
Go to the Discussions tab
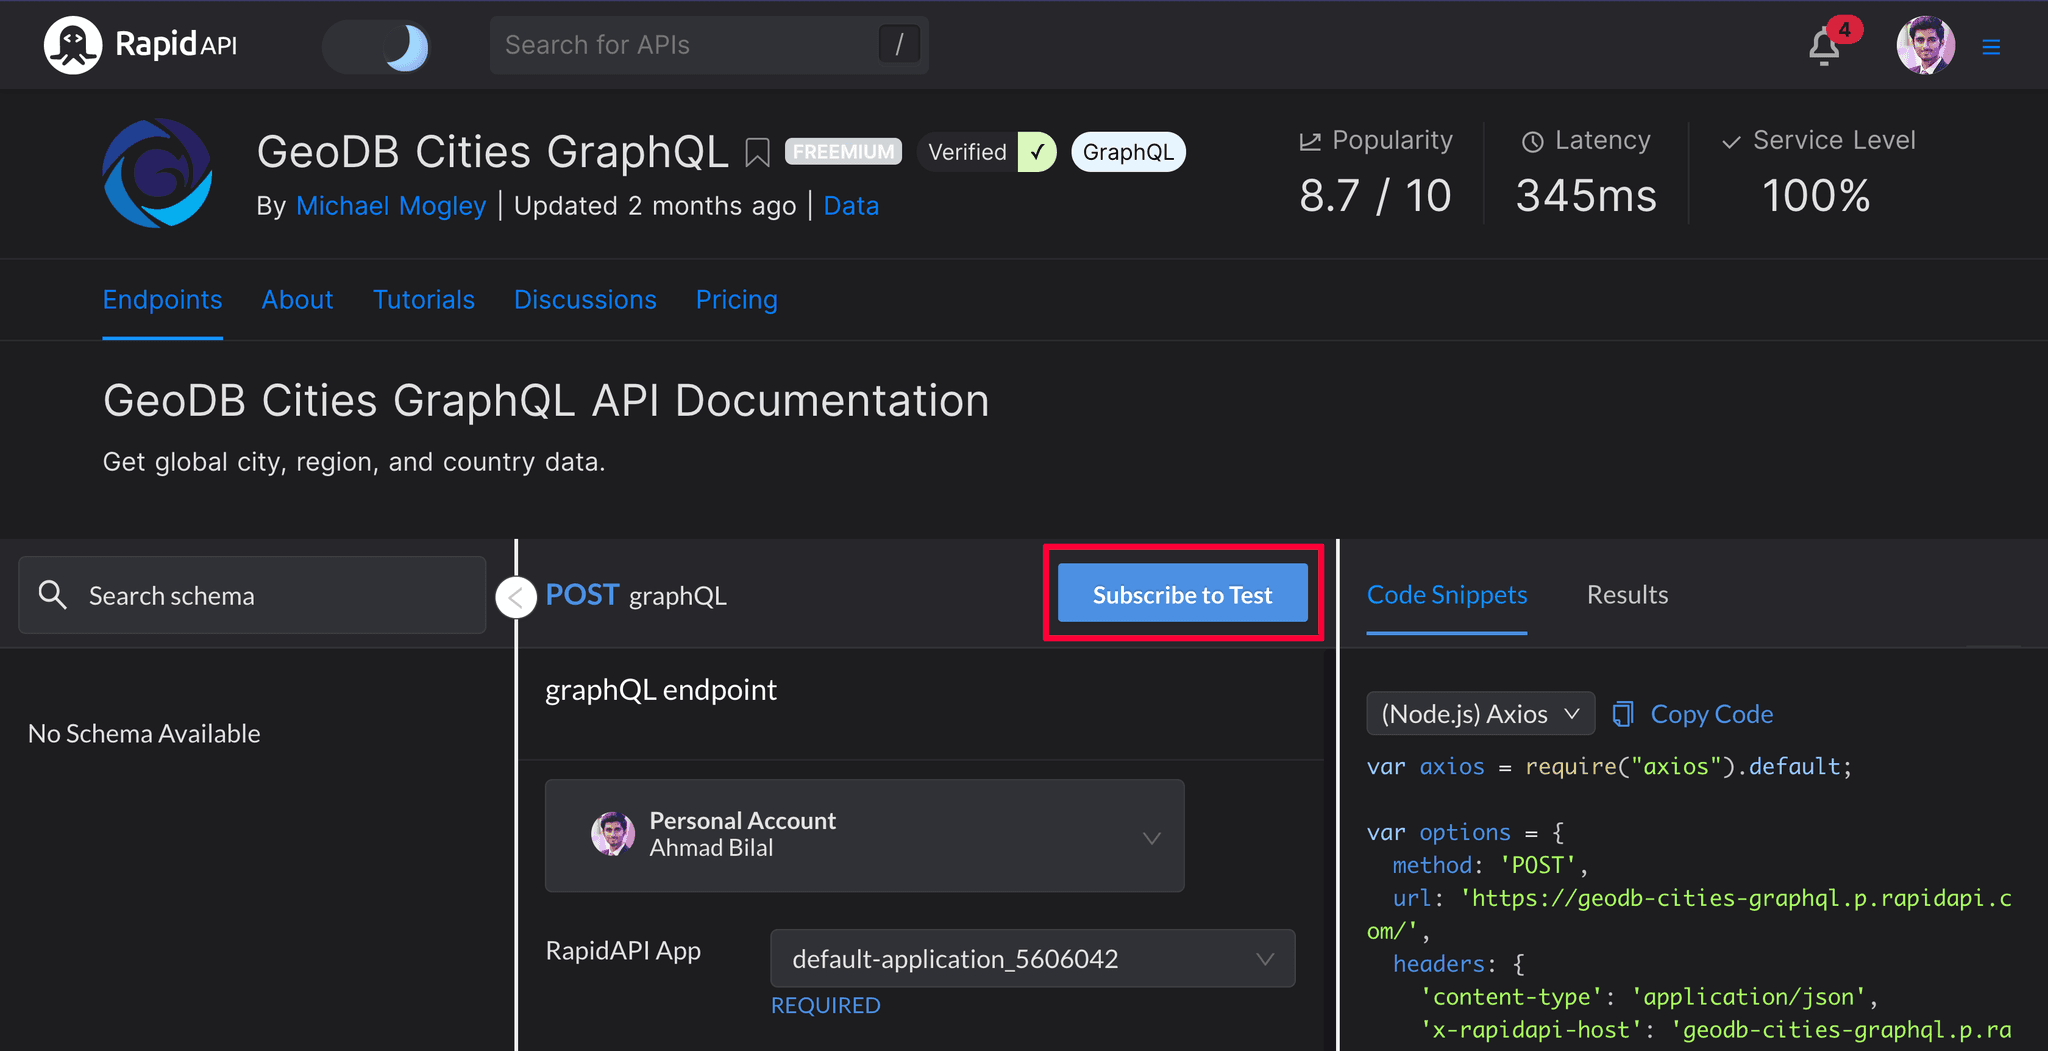[x=585, y=300]
